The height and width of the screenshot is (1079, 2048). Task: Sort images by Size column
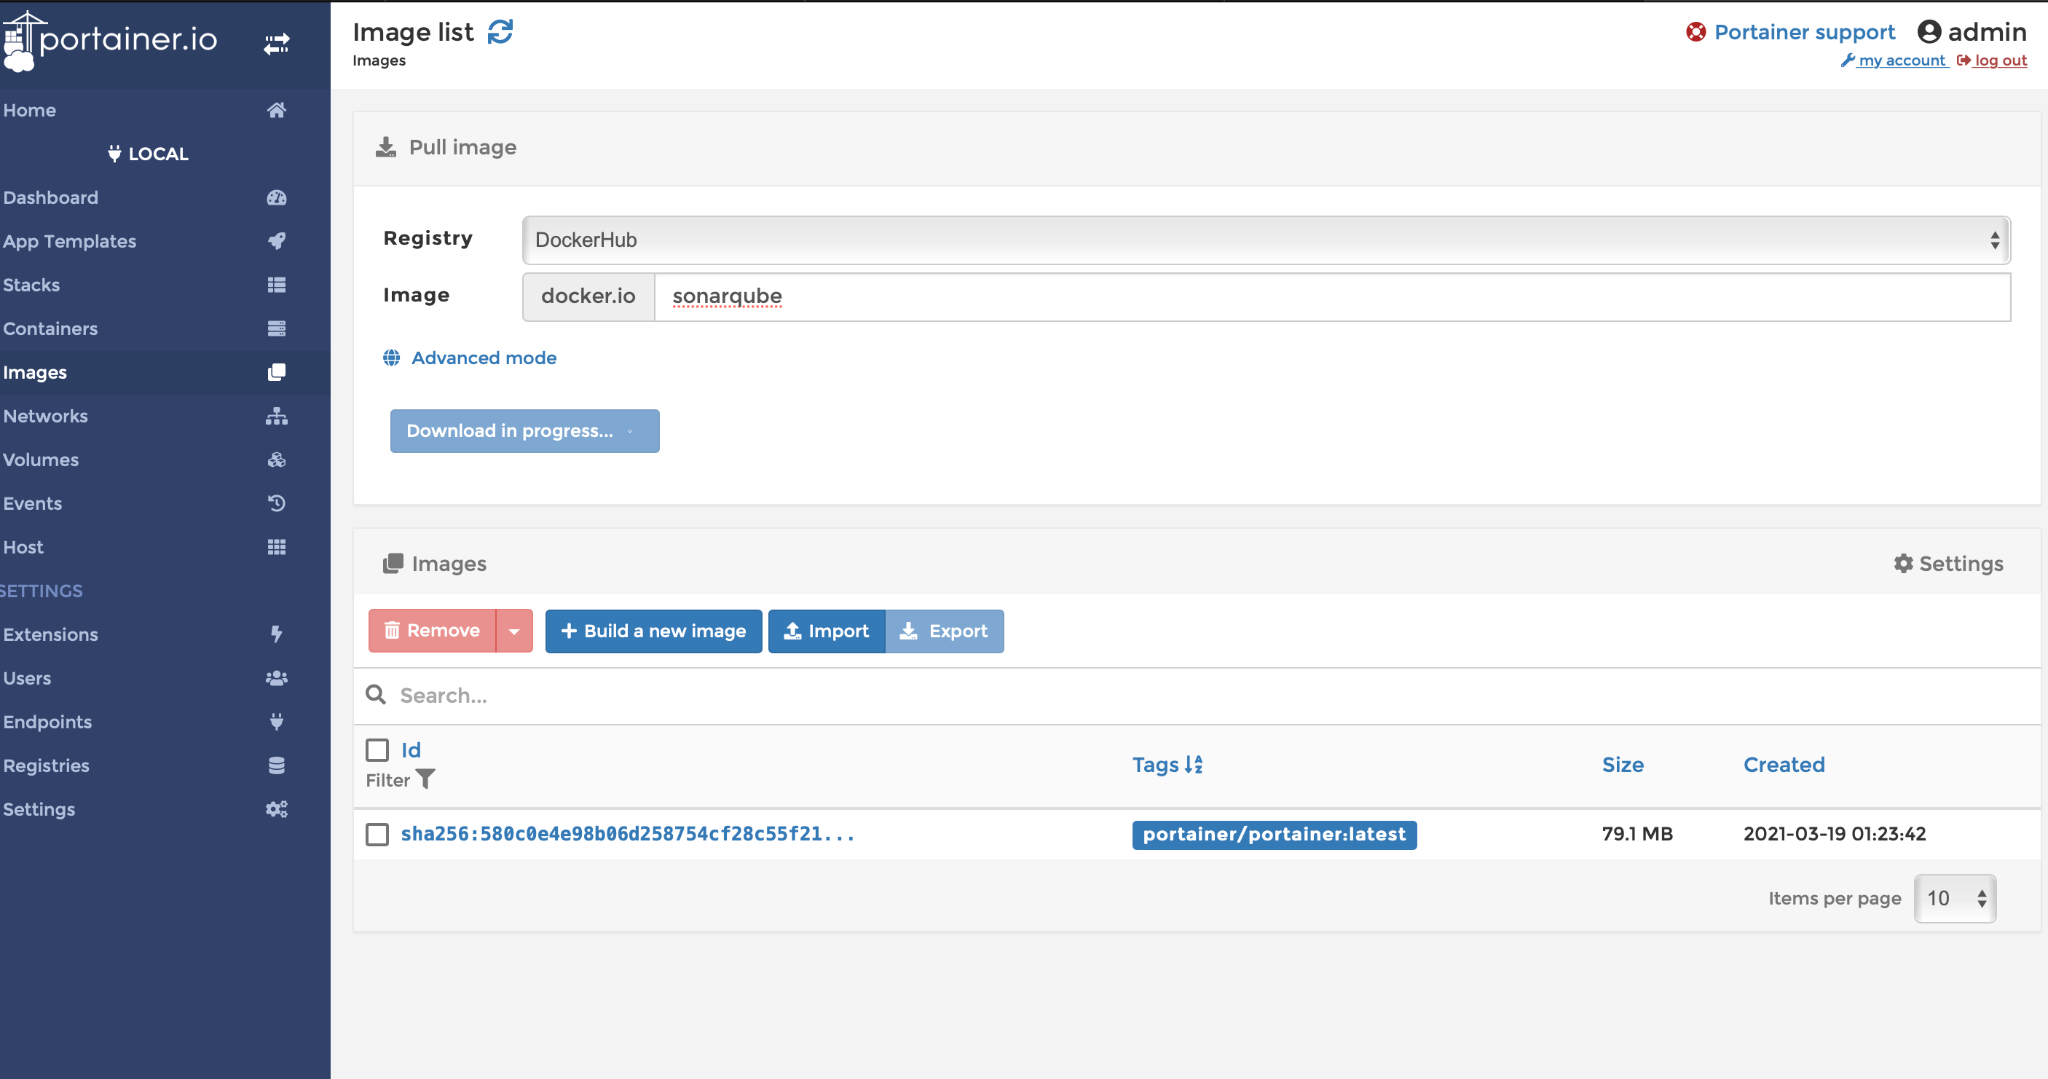click(x=1623, y=765)
